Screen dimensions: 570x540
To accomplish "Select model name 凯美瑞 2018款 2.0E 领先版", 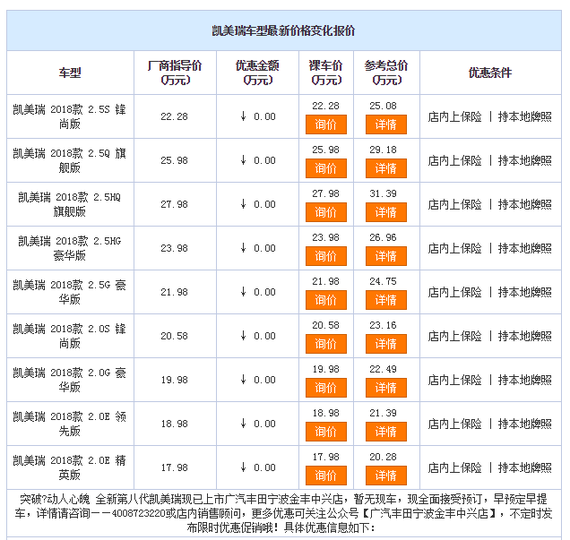I will click(69, 424).
